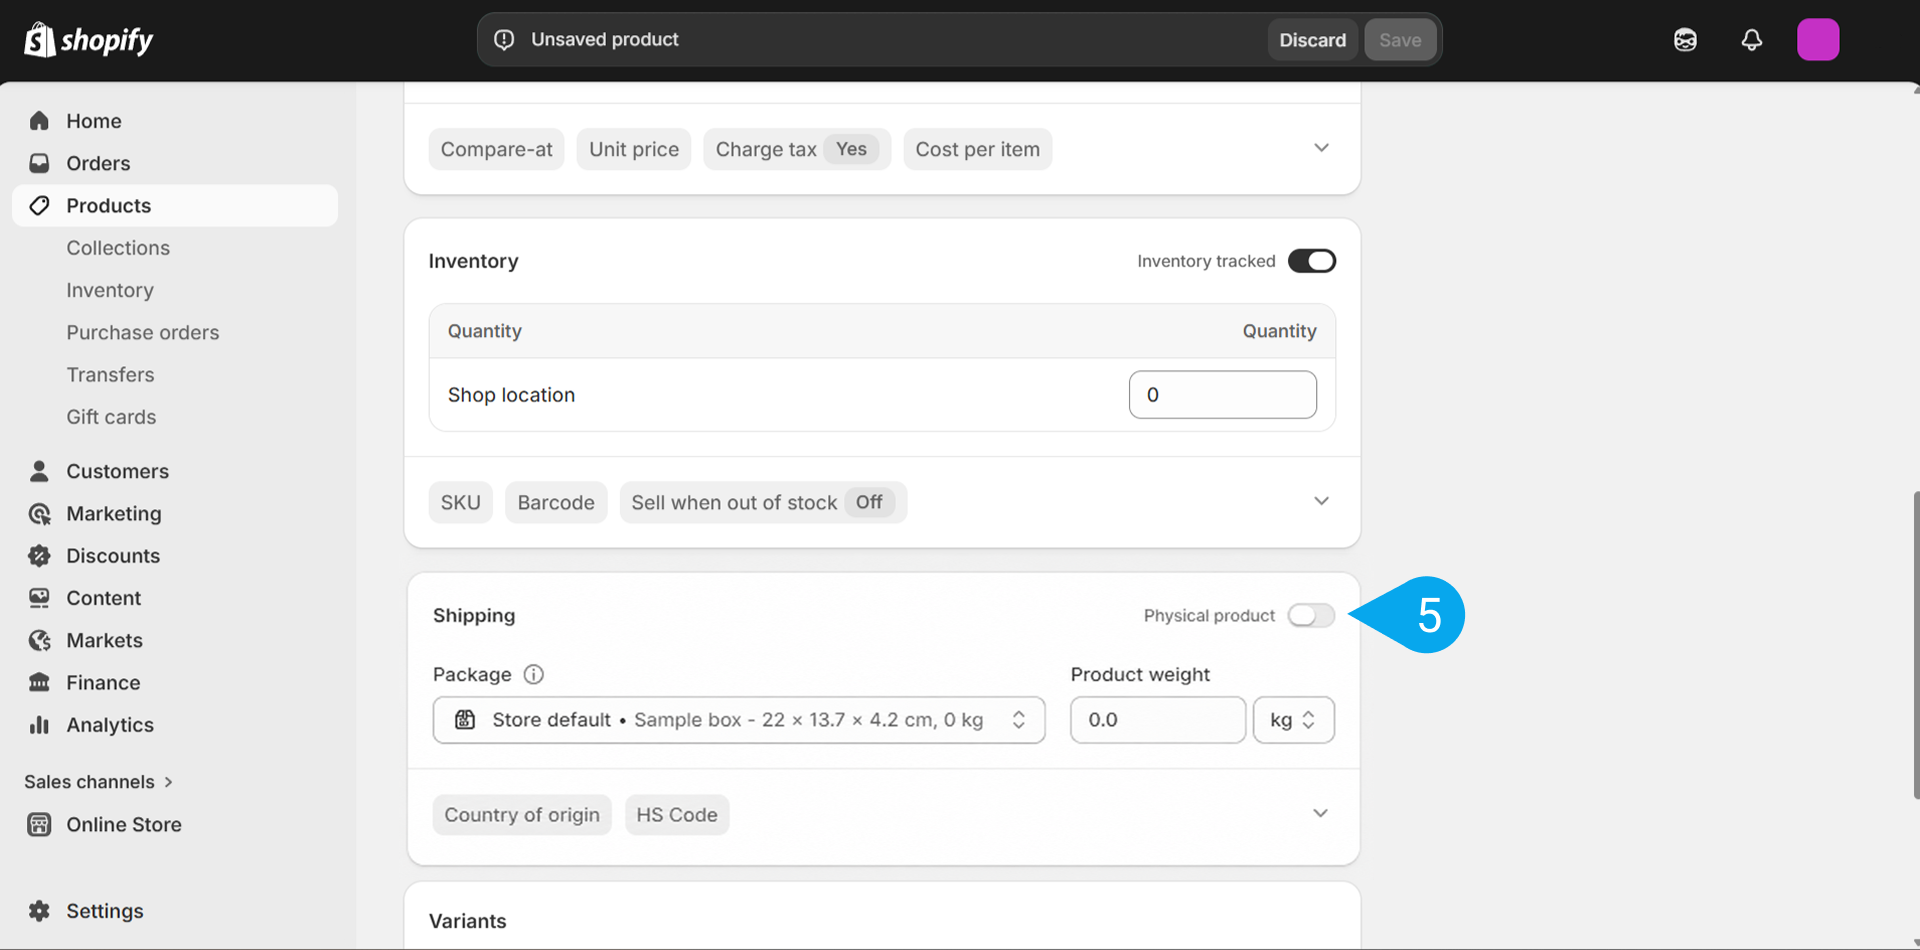Click the Finance bank icon
The height and width of the screenshot is (950, 1920).
tap(39, 682)
